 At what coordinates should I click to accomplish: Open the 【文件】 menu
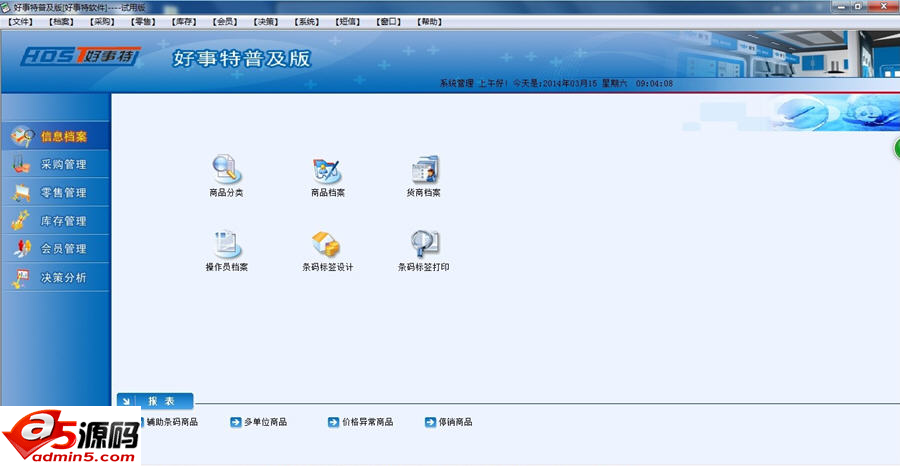21,22
